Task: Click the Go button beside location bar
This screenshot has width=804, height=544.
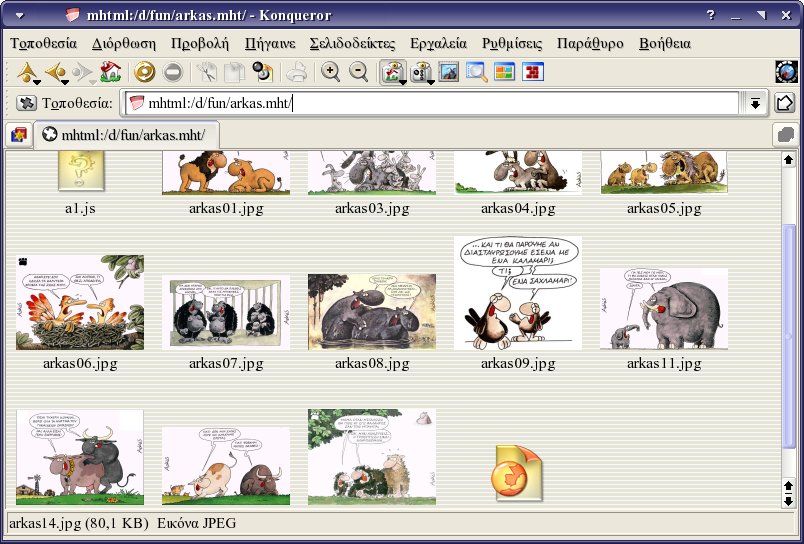Action: click(x=784, y=103)
